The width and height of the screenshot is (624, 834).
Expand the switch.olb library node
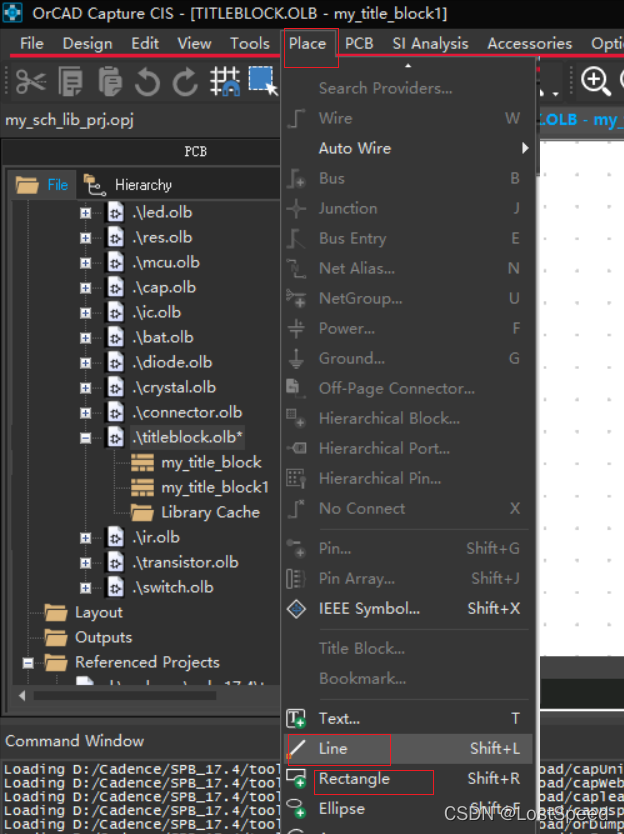pos(86,587)
